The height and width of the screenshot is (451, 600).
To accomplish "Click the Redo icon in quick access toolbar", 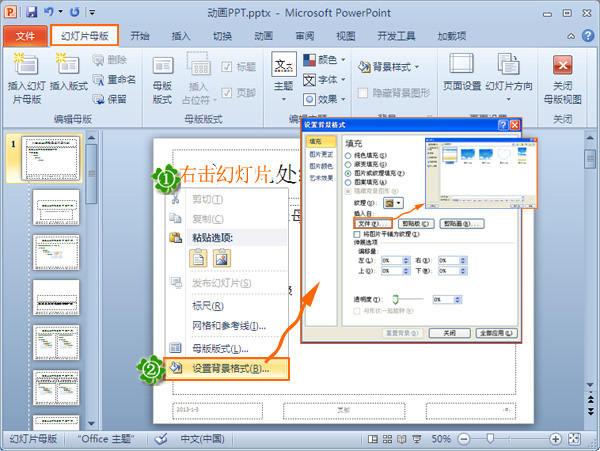I will 75,12.
